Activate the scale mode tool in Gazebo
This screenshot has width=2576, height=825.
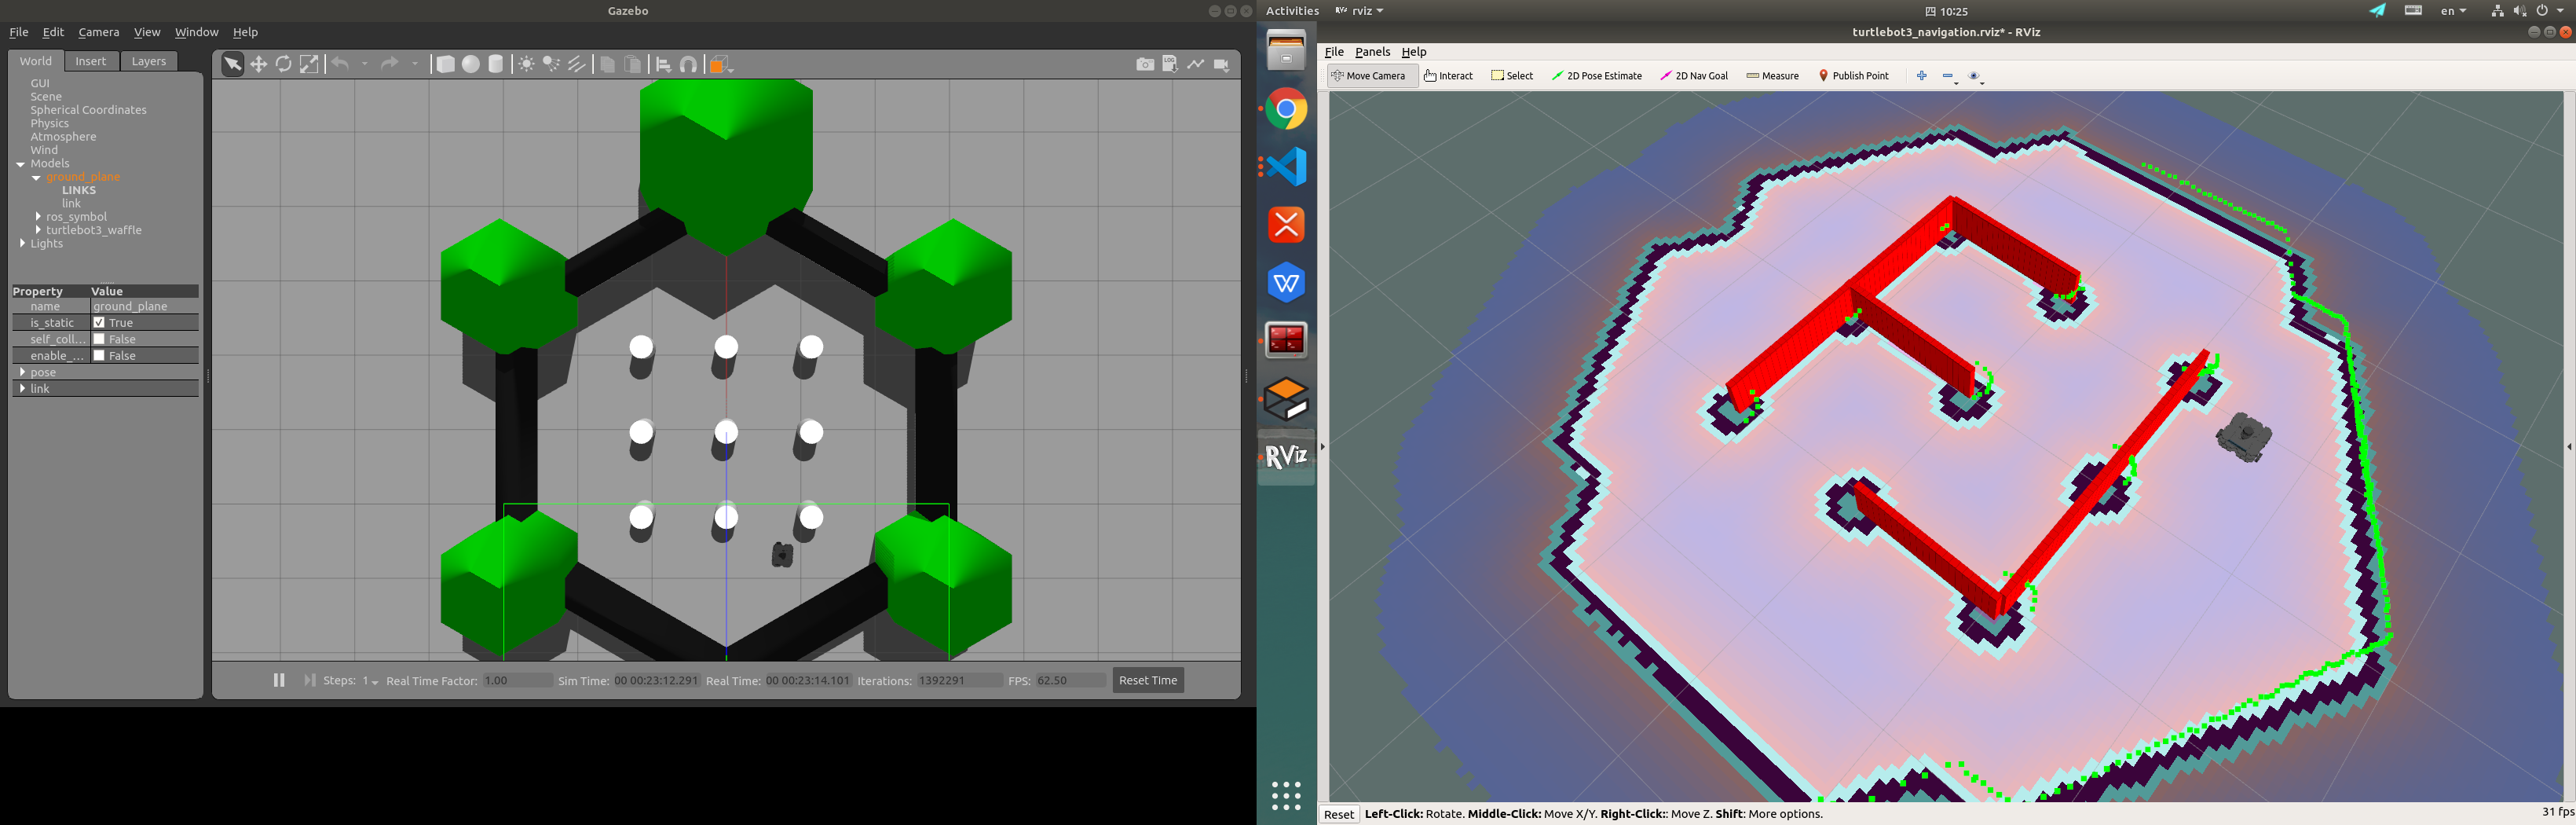310,64
